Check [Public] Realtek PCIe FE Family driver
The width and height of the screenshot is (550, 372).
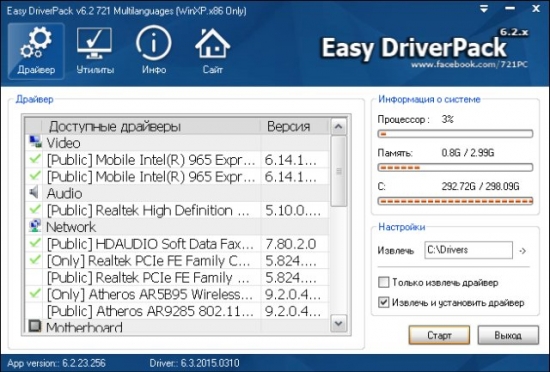click(x=35, y=277)
